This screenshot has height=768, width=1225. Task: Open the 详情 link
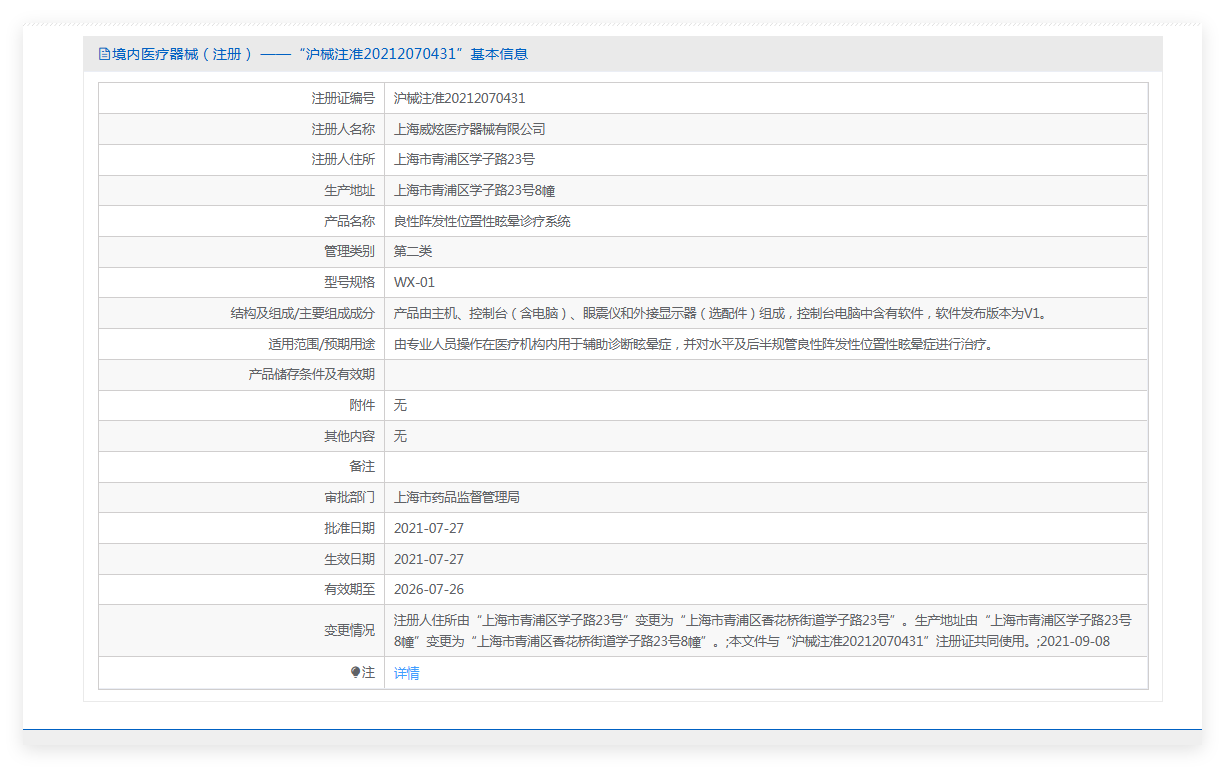406,673
